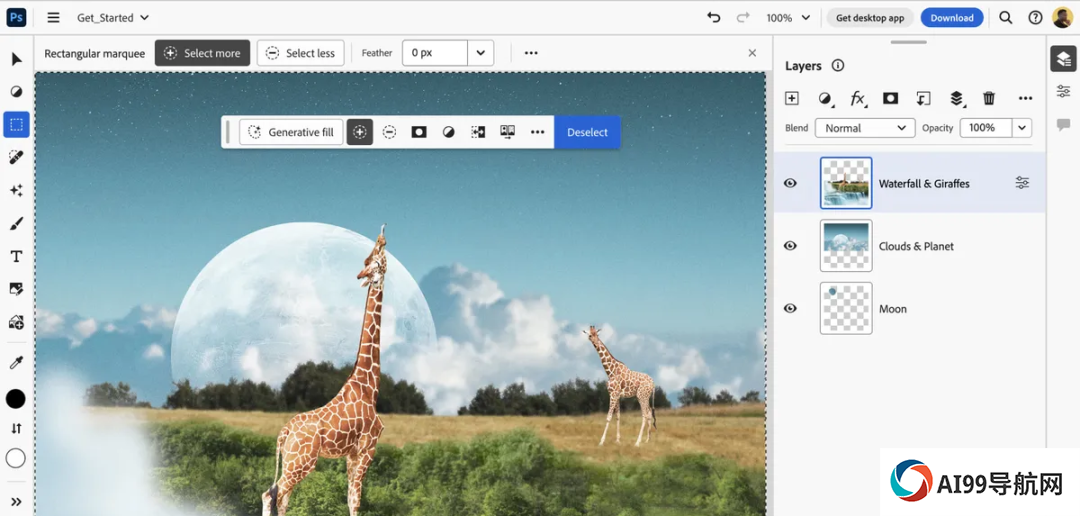Open Layers panel info icon
Image resolution: width=1080 pixels, height=516 pixels.
click(838, 66)
